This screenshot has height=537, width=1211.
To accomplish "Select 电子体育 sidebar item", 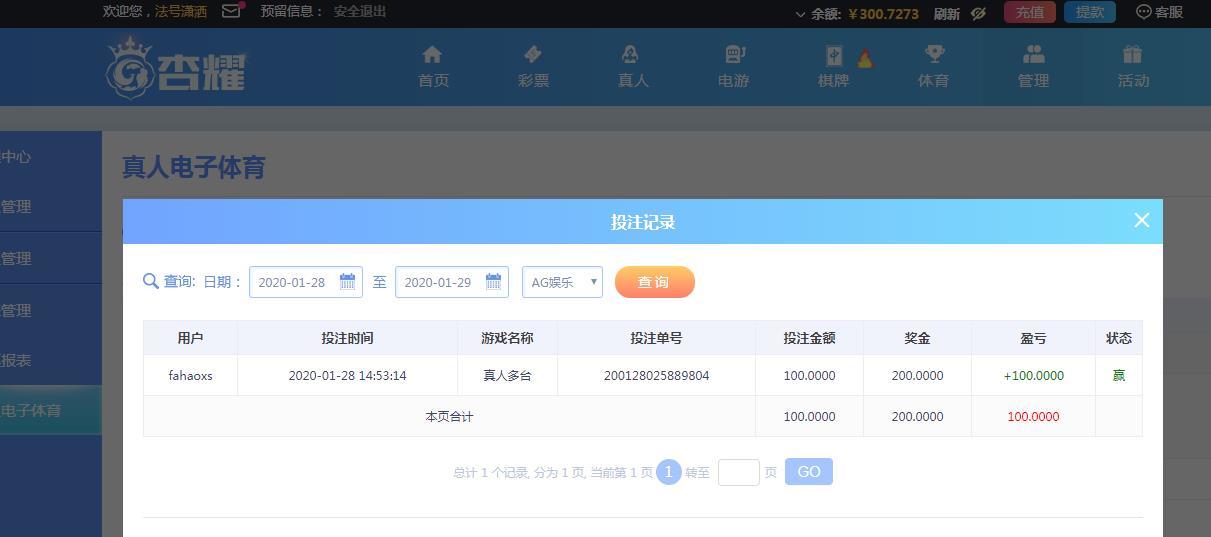I will 50,410.
